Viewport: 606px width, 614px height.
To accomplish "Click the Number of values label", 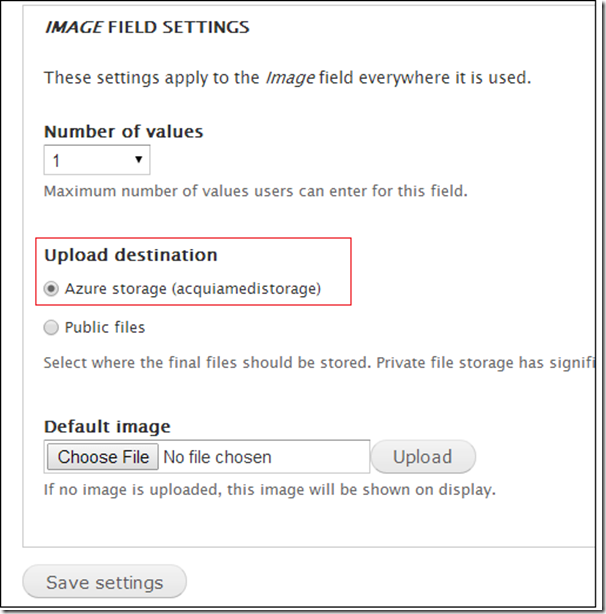I will (123, 131).
